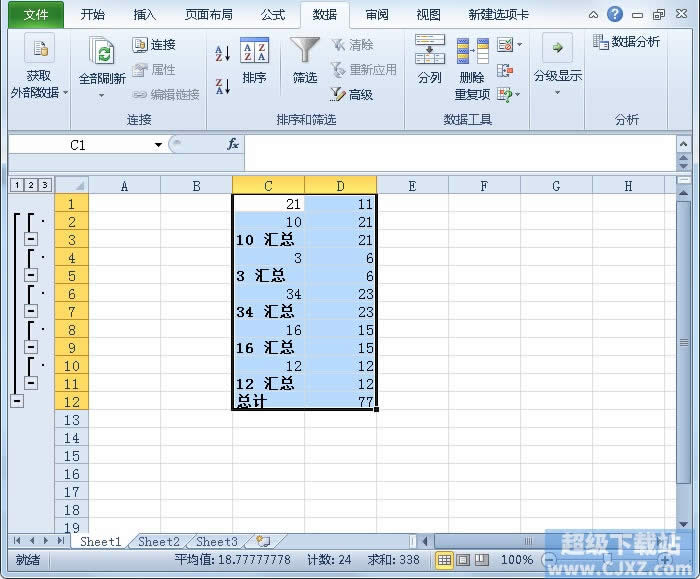Image resolution: width=700 pixels, height=579 pixels.
Task: Select cell containing 总计
Action: point(268,401)
